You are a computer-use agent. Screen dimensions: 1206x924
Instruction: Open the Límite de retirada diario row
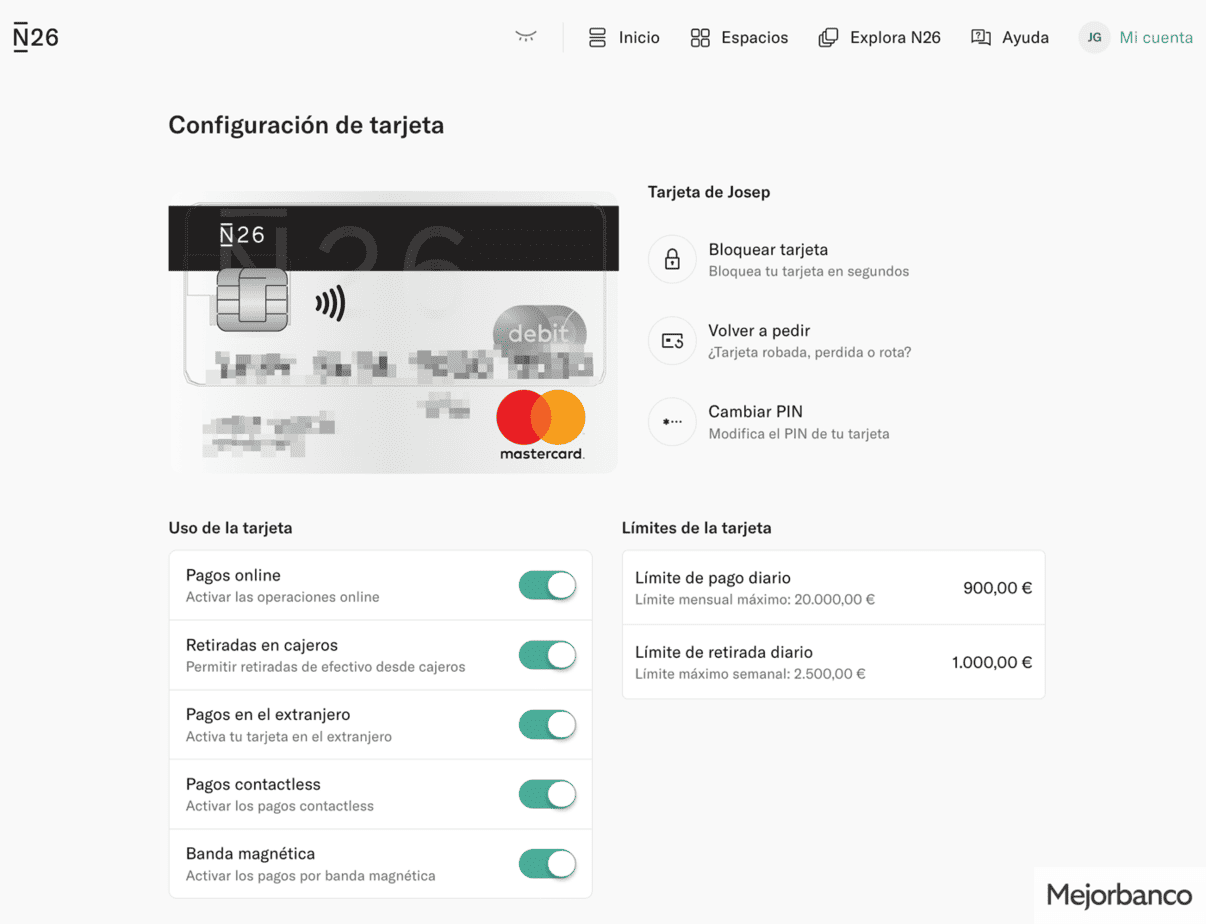tap(833, 662)
